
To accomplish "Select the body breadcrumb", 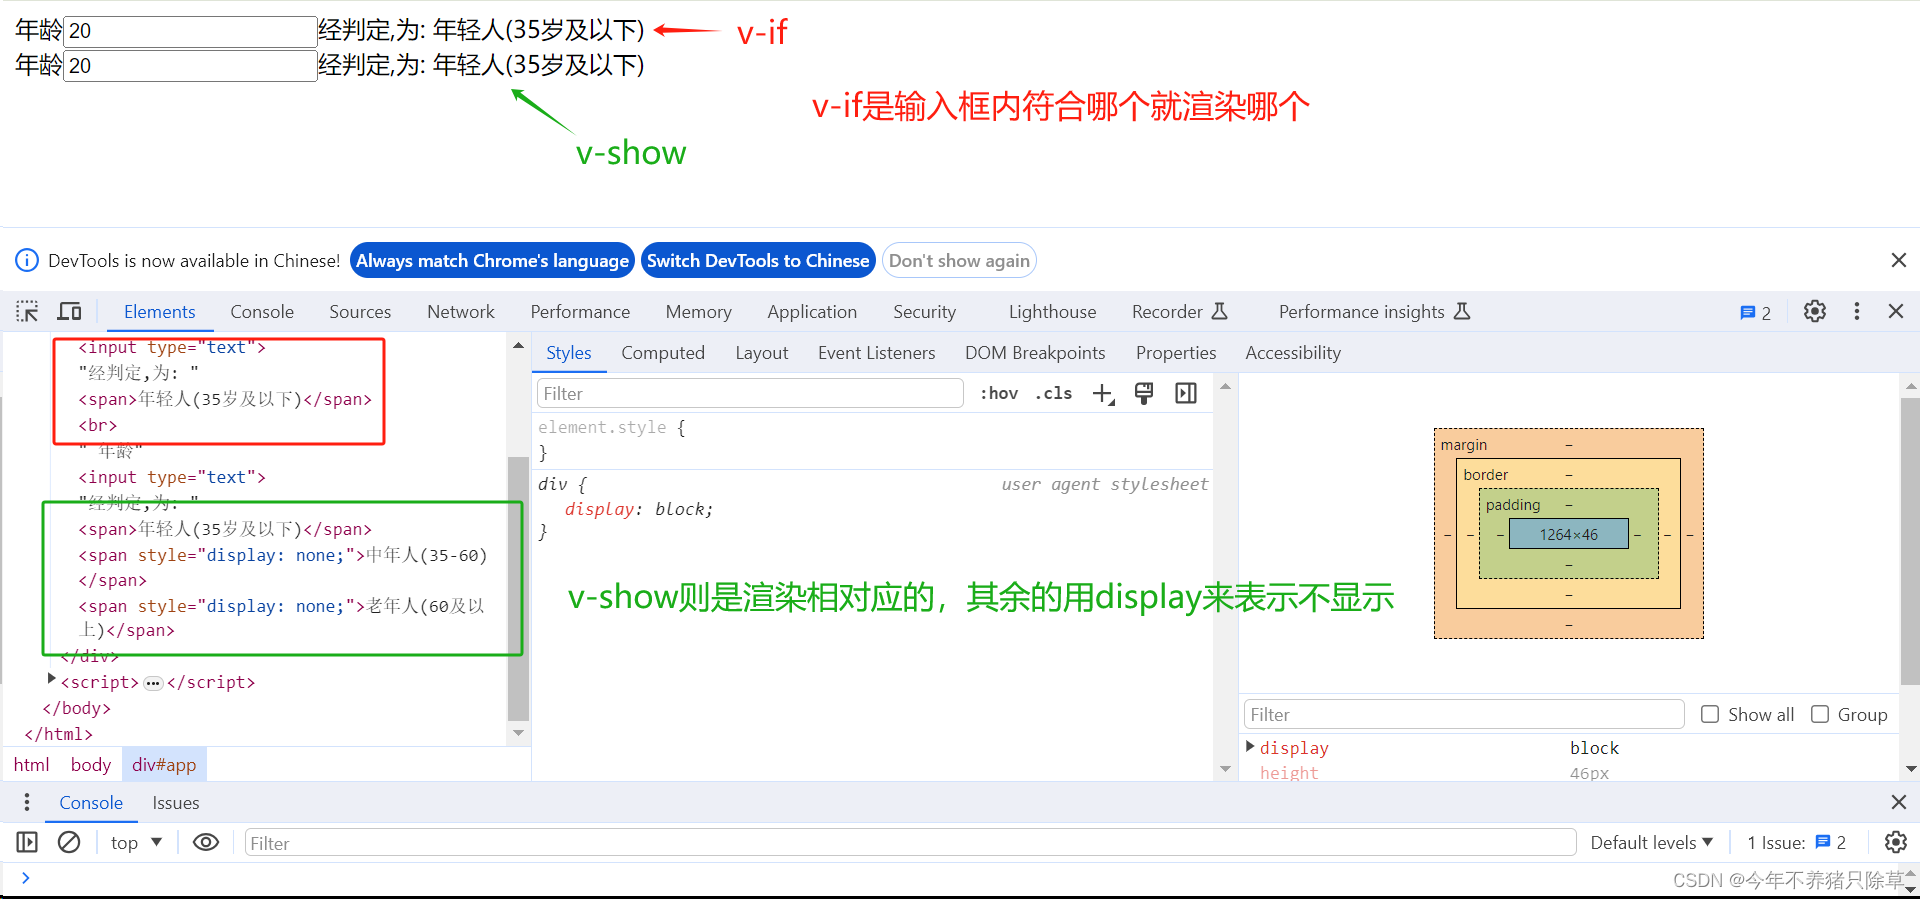I will 91,765.
